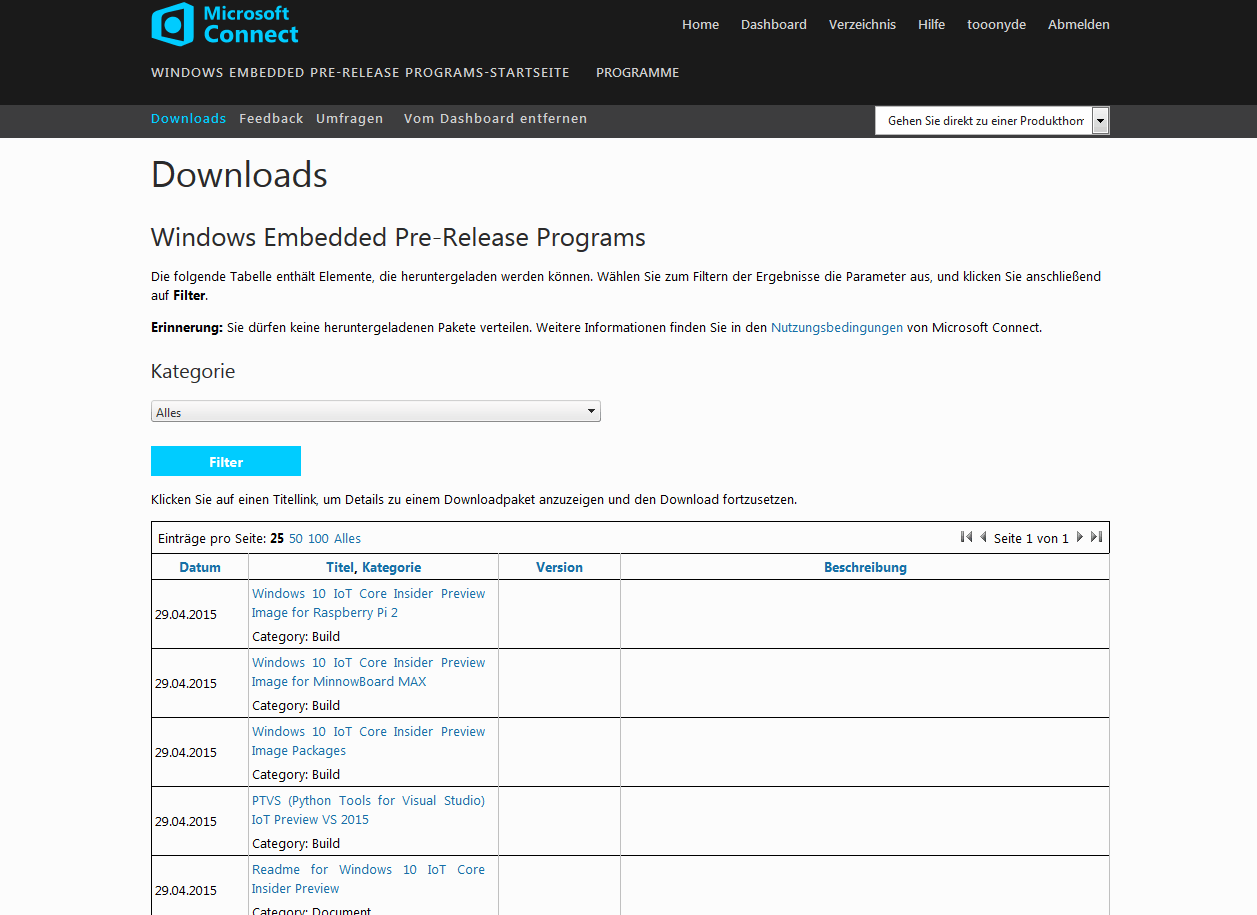The height and width of the screenshot is (915, 1257).
Task: Click date 29.04.2015 in Image Packages row
Action: [186, 752]
